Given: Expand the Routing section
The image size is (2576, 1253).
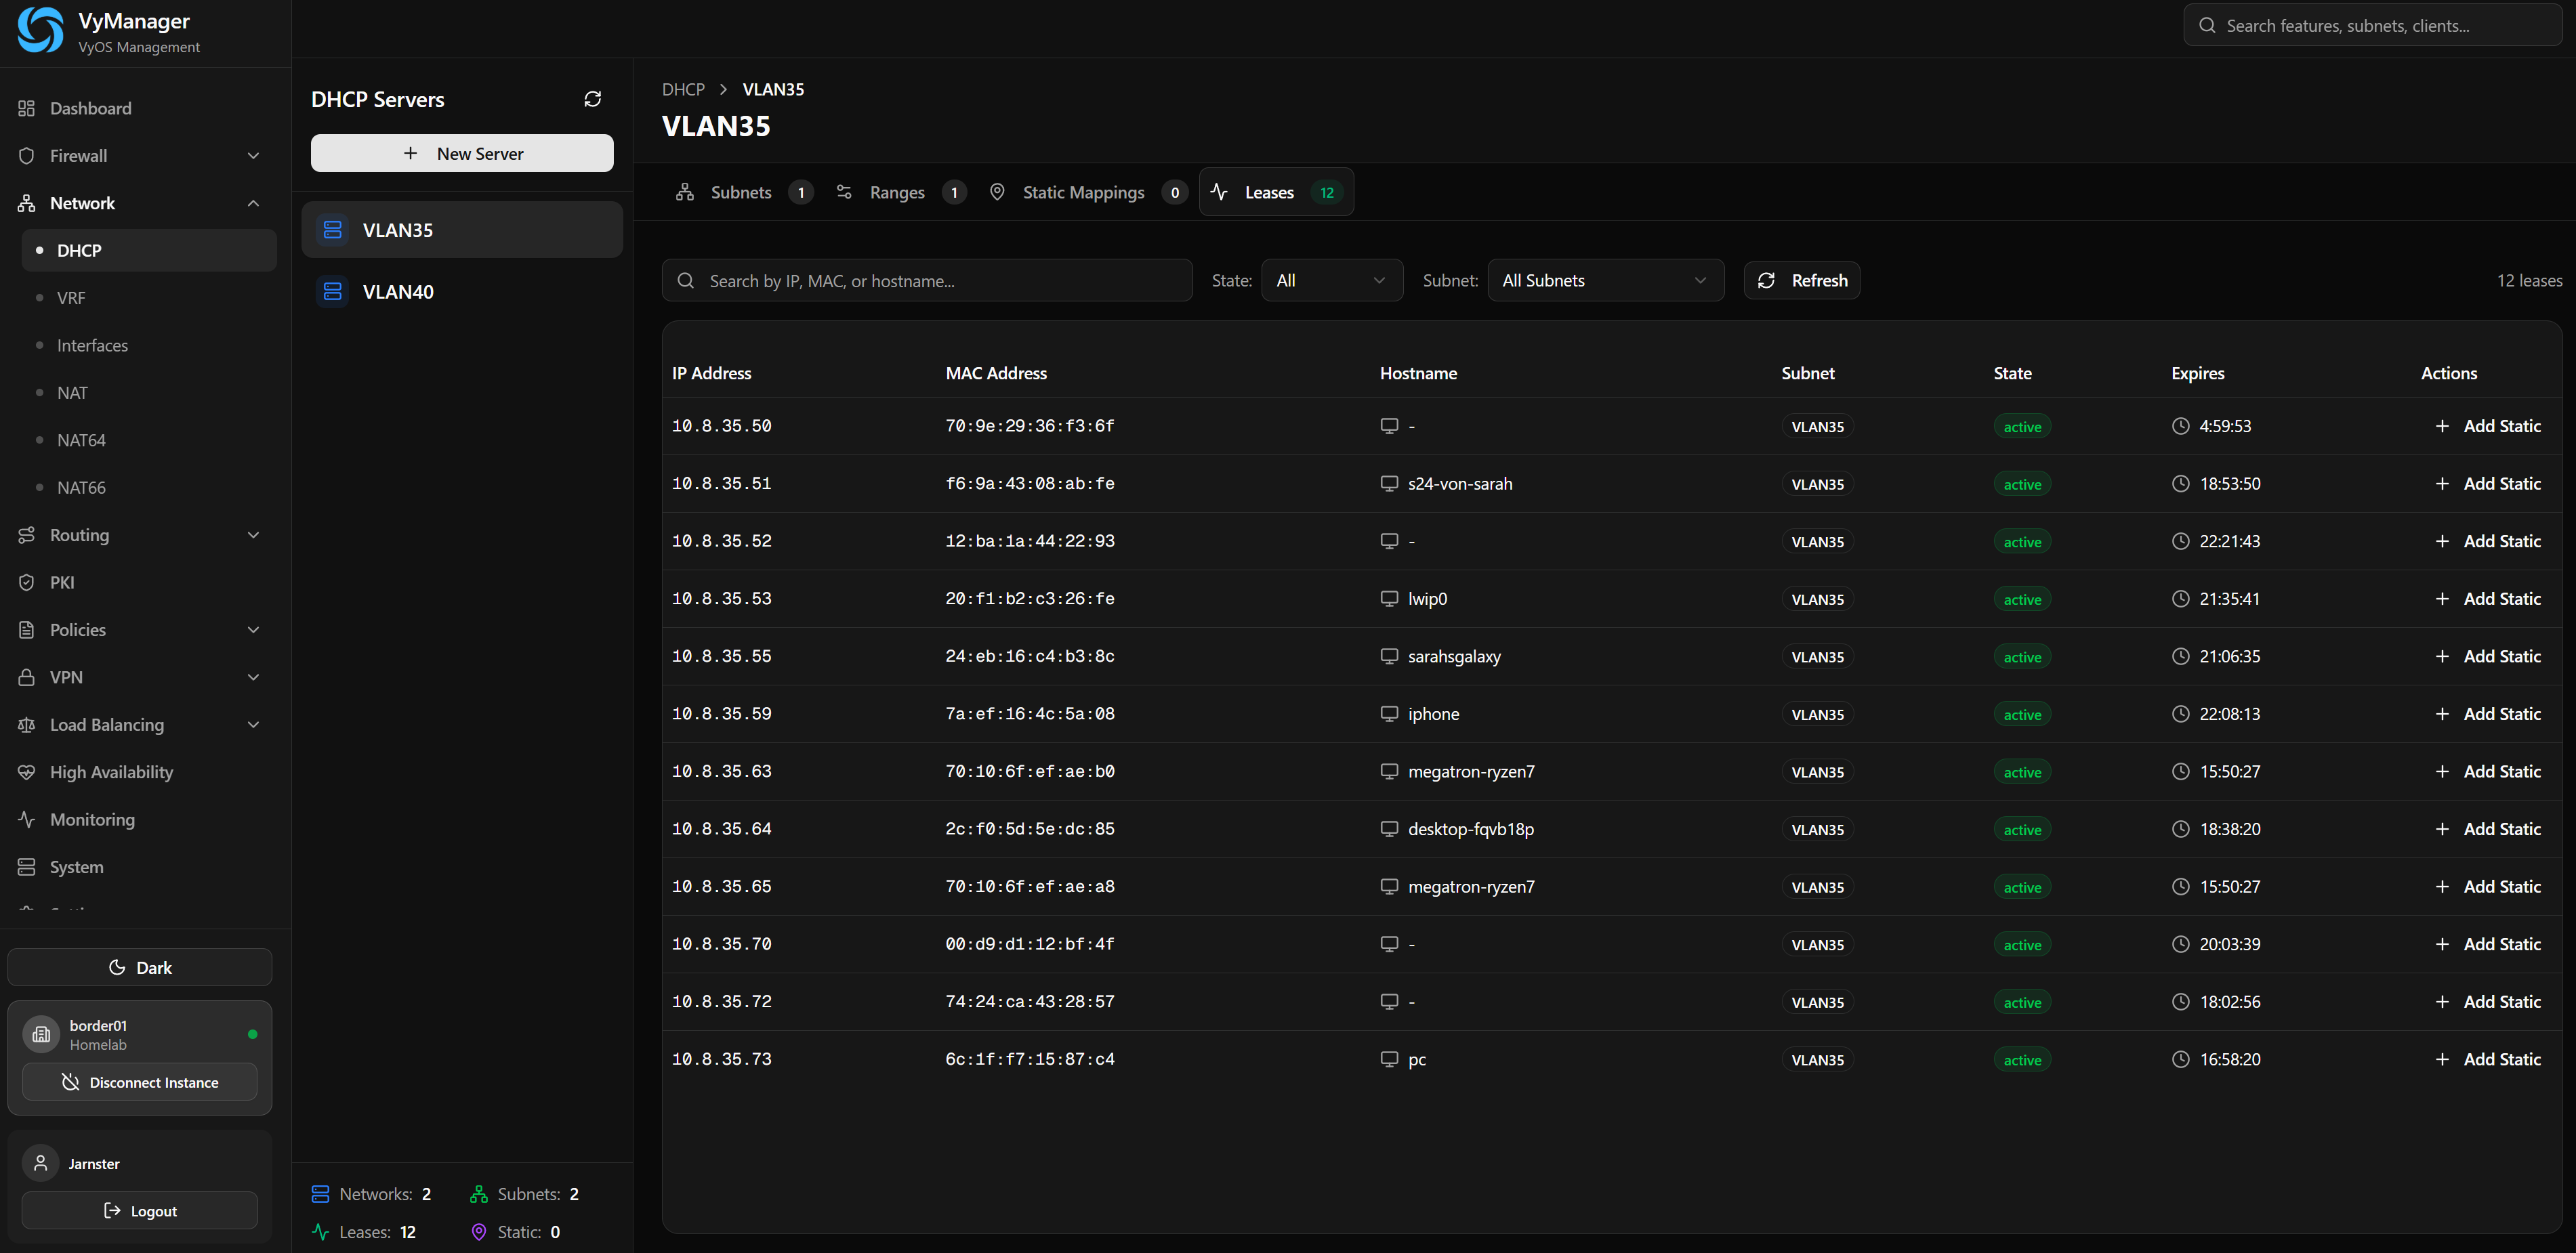Looking at the screenshot, I should tap(253, 535).
